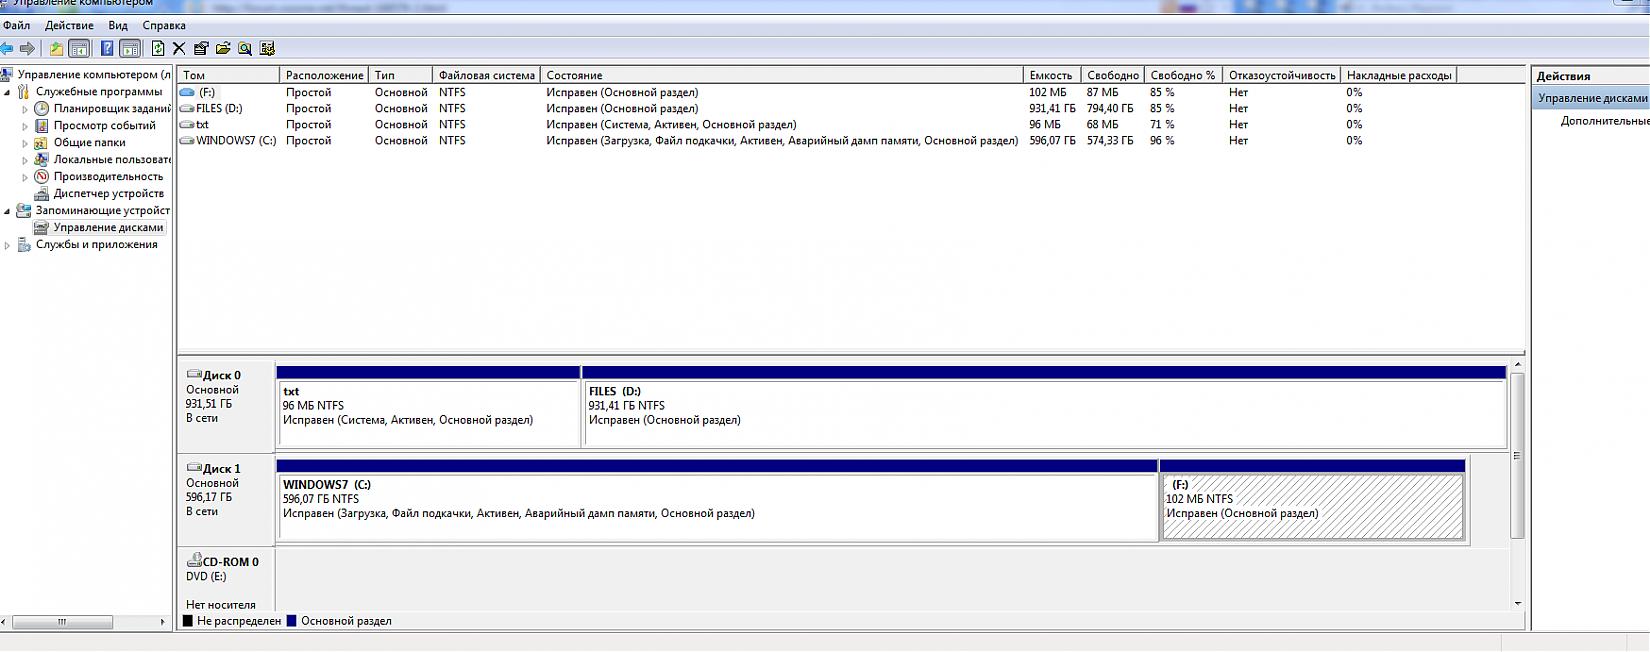This screenshot has width=1650, height=652.
Task: Click the Диспетчер устройств icon
Action: [x=41, y=193]
